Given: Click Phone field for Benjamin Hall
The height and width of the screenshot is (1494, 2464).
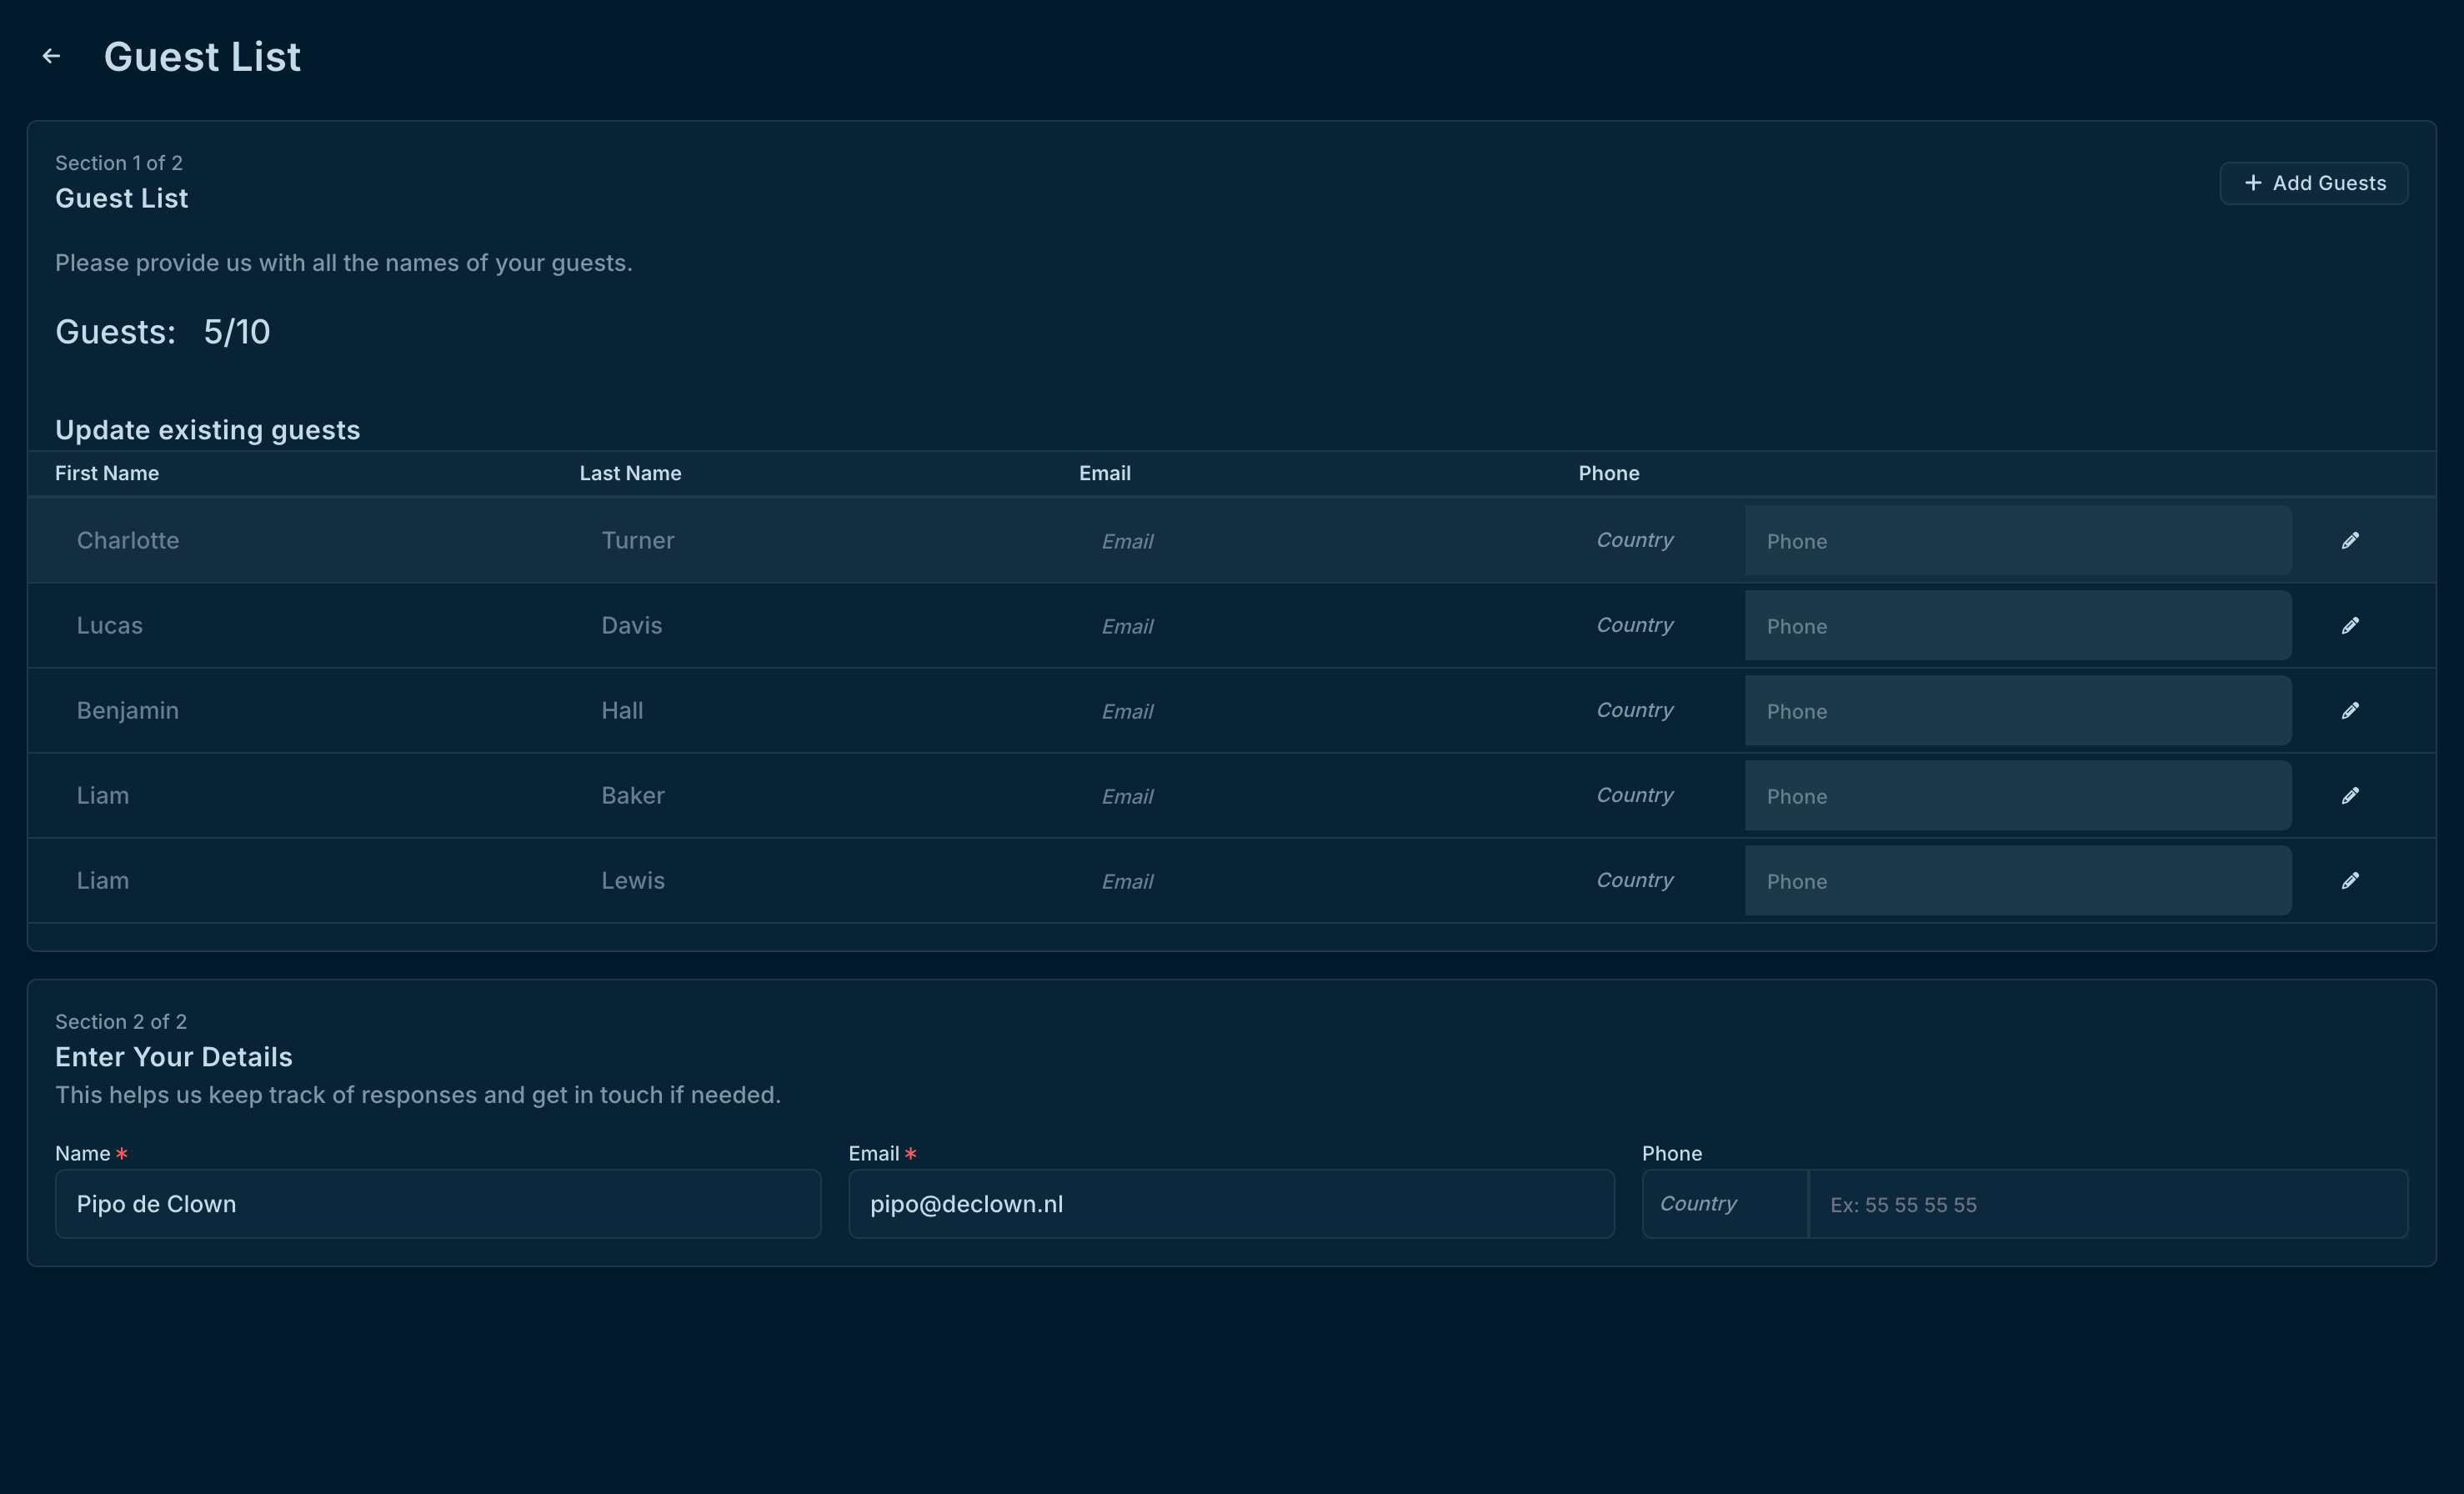Looking at the screenshot, I should [x=2017, y=711].
